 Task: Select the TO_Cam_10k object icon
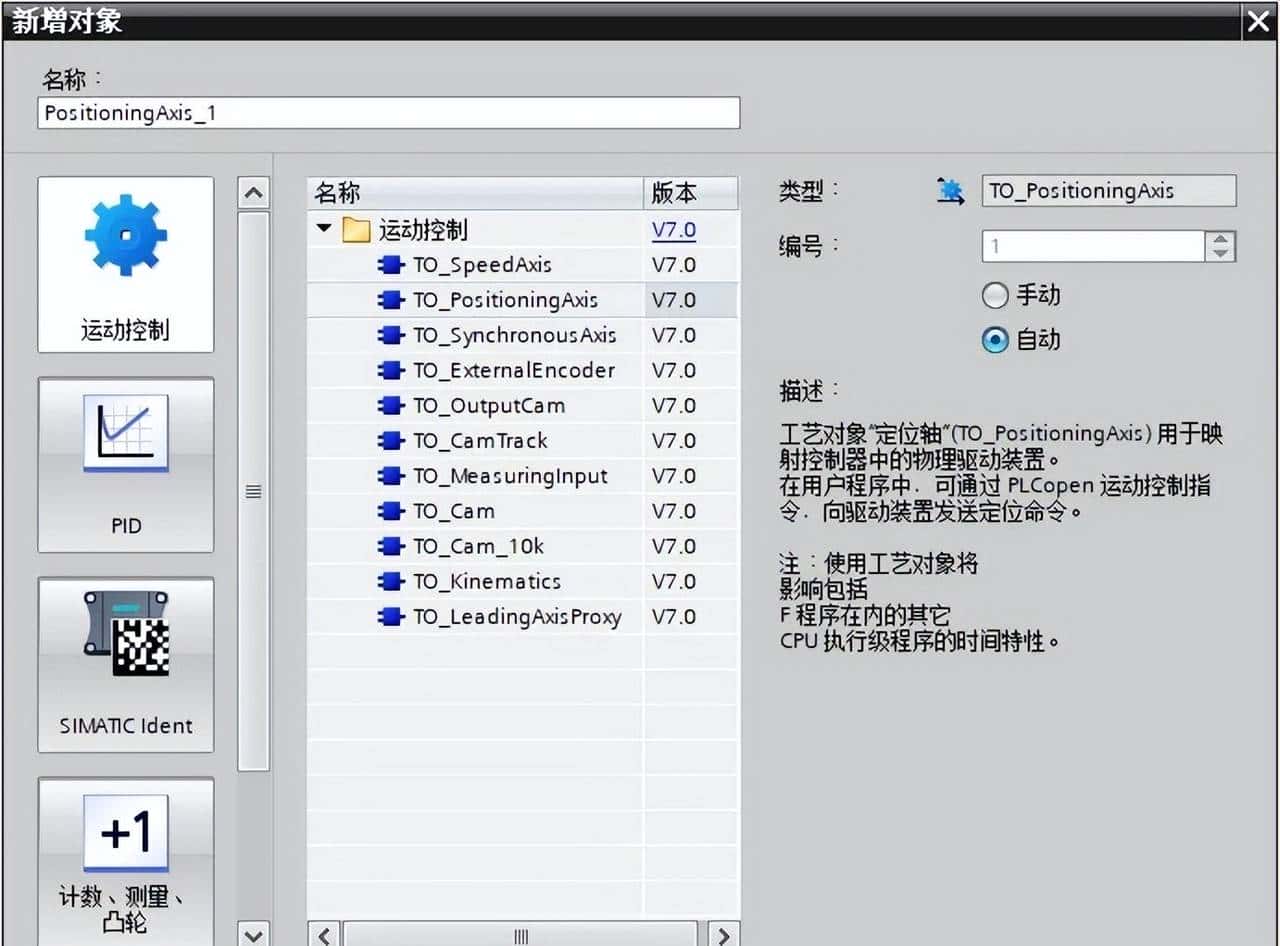tap(390, 546)
